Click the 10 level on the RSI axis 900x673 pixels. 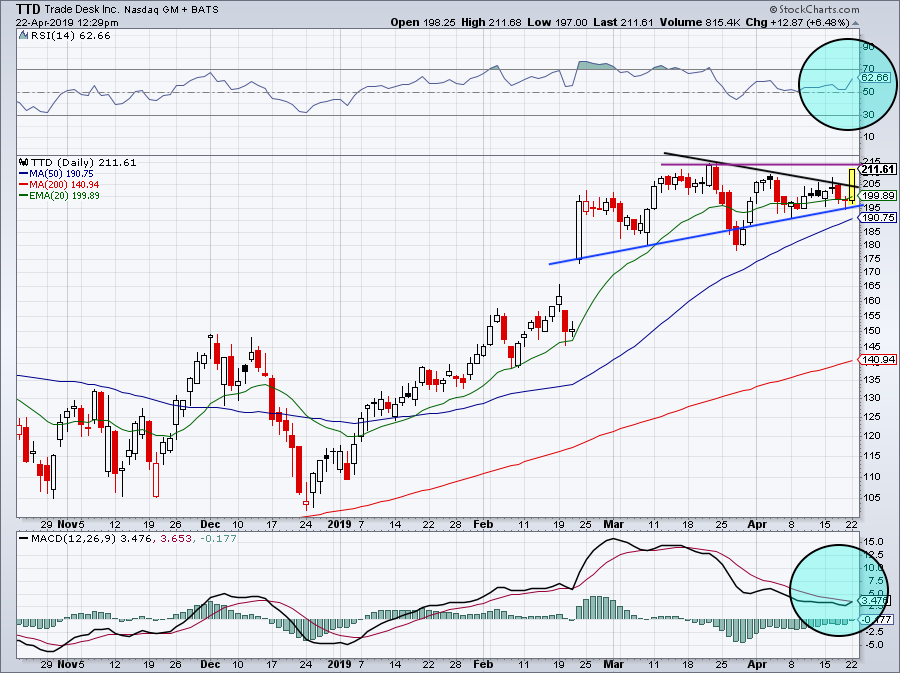click(x=869, y=137)
